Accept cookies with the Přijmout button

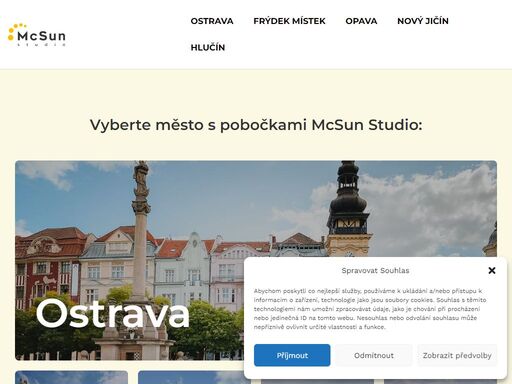pyautogui.click(x=292, y=355)
